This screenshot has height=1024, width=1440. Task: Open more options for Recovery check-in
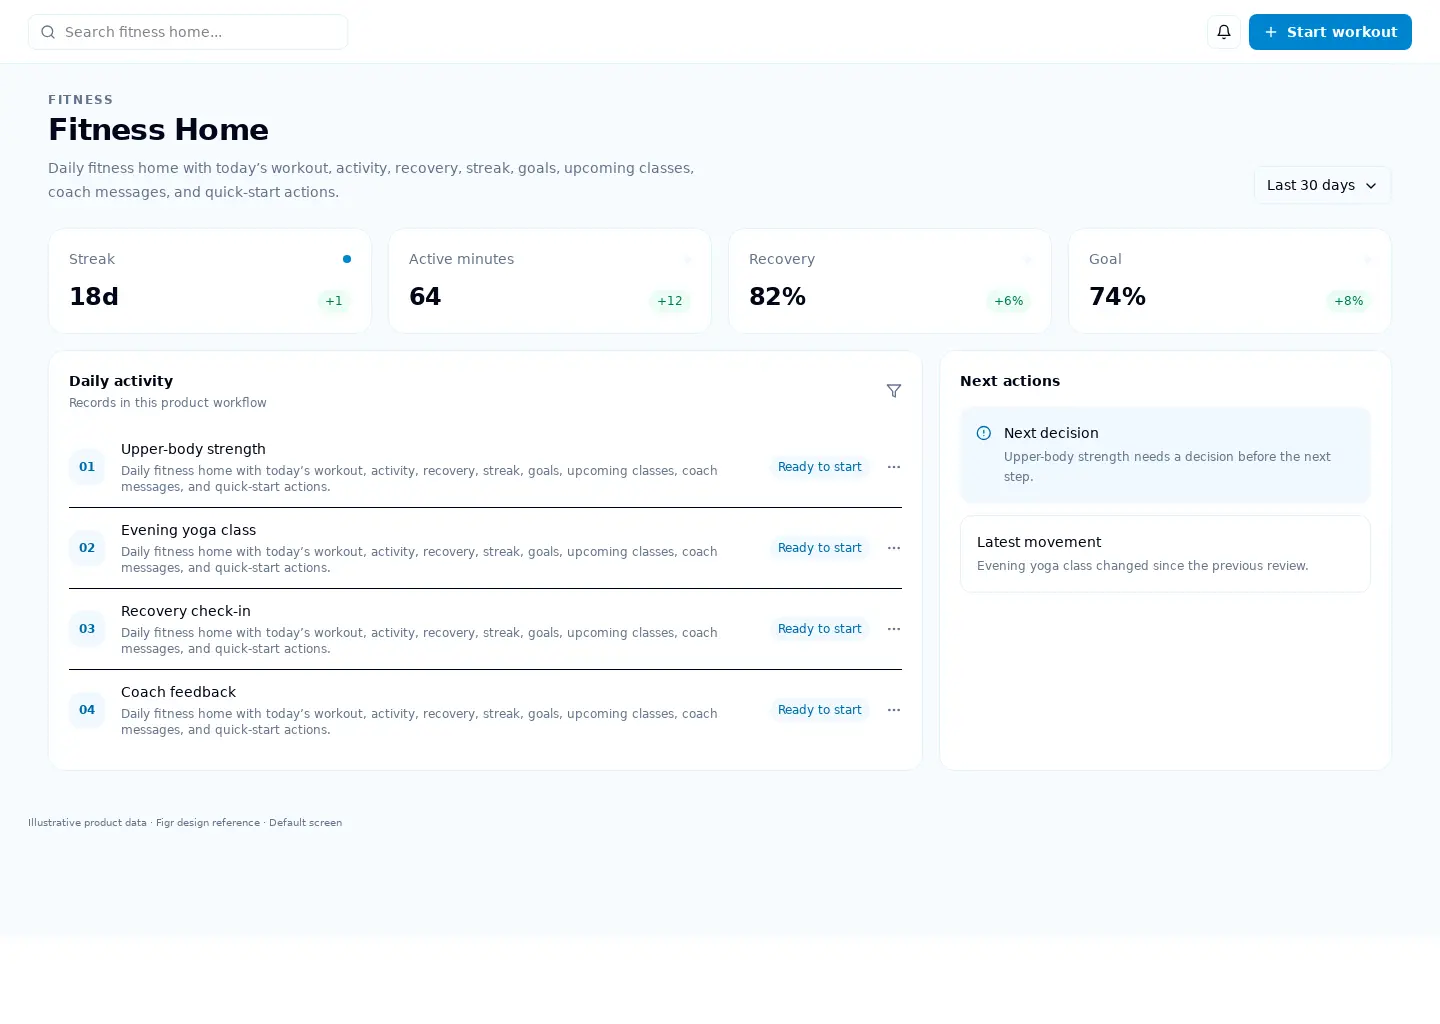(894, 629)
